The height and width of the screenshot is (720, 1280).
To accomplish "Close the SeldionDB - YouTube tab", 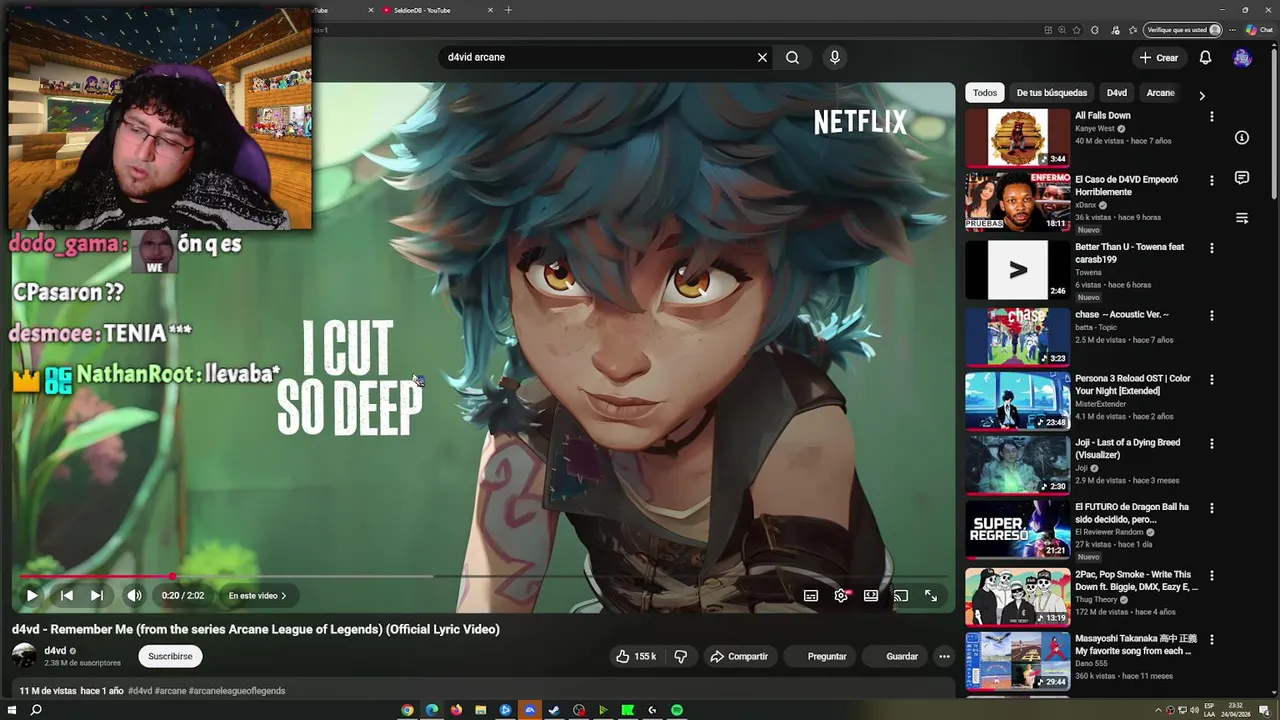I will click(491, 10).
